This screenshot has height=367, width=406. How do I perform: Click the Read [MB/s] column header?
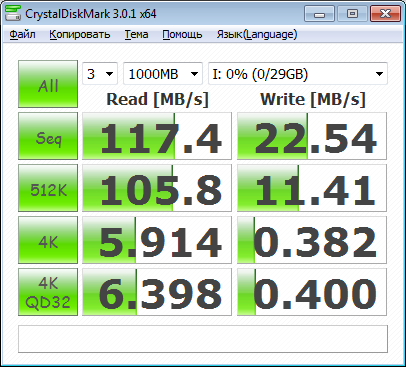pyautogui.click(x=157, y=99)
